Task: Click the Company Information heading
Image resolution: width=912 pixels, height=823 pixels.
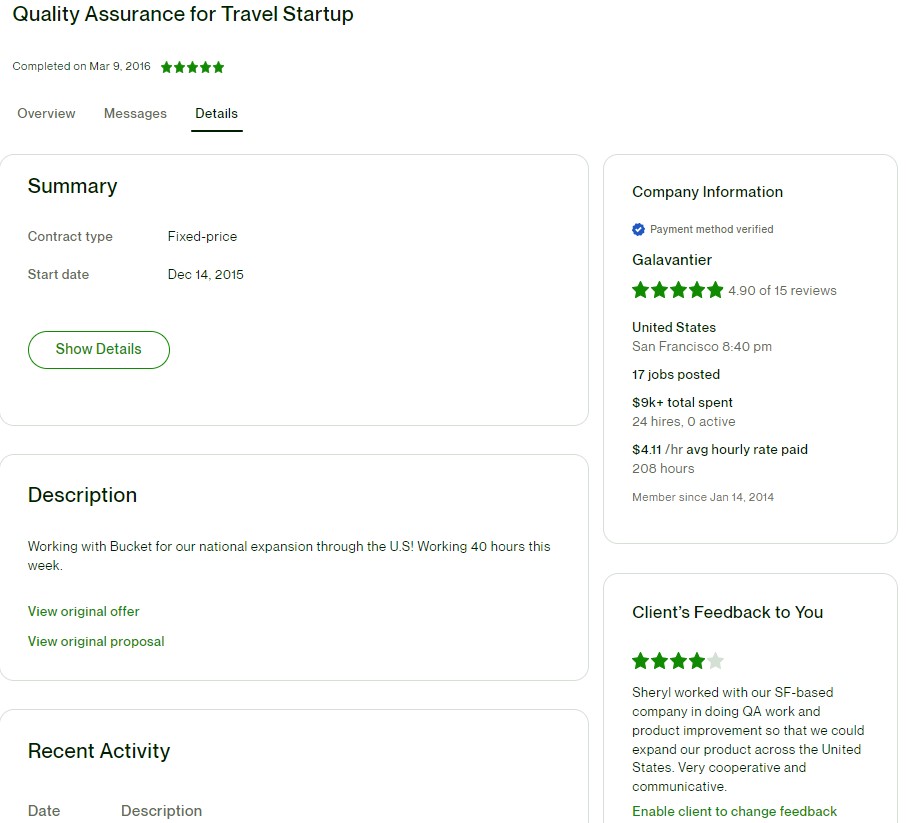Action: [x=707, y=192]
